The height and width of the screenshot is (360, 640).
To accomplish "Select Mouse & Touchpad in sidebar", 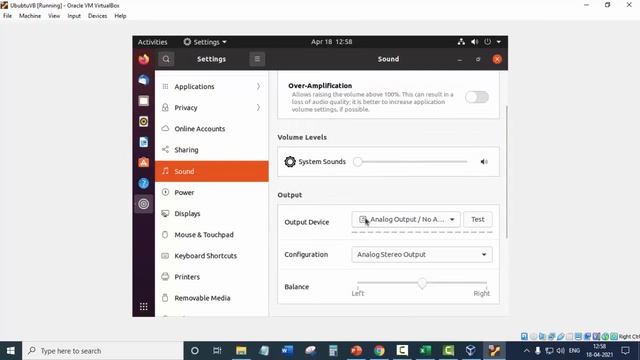I will coord(212,235).
